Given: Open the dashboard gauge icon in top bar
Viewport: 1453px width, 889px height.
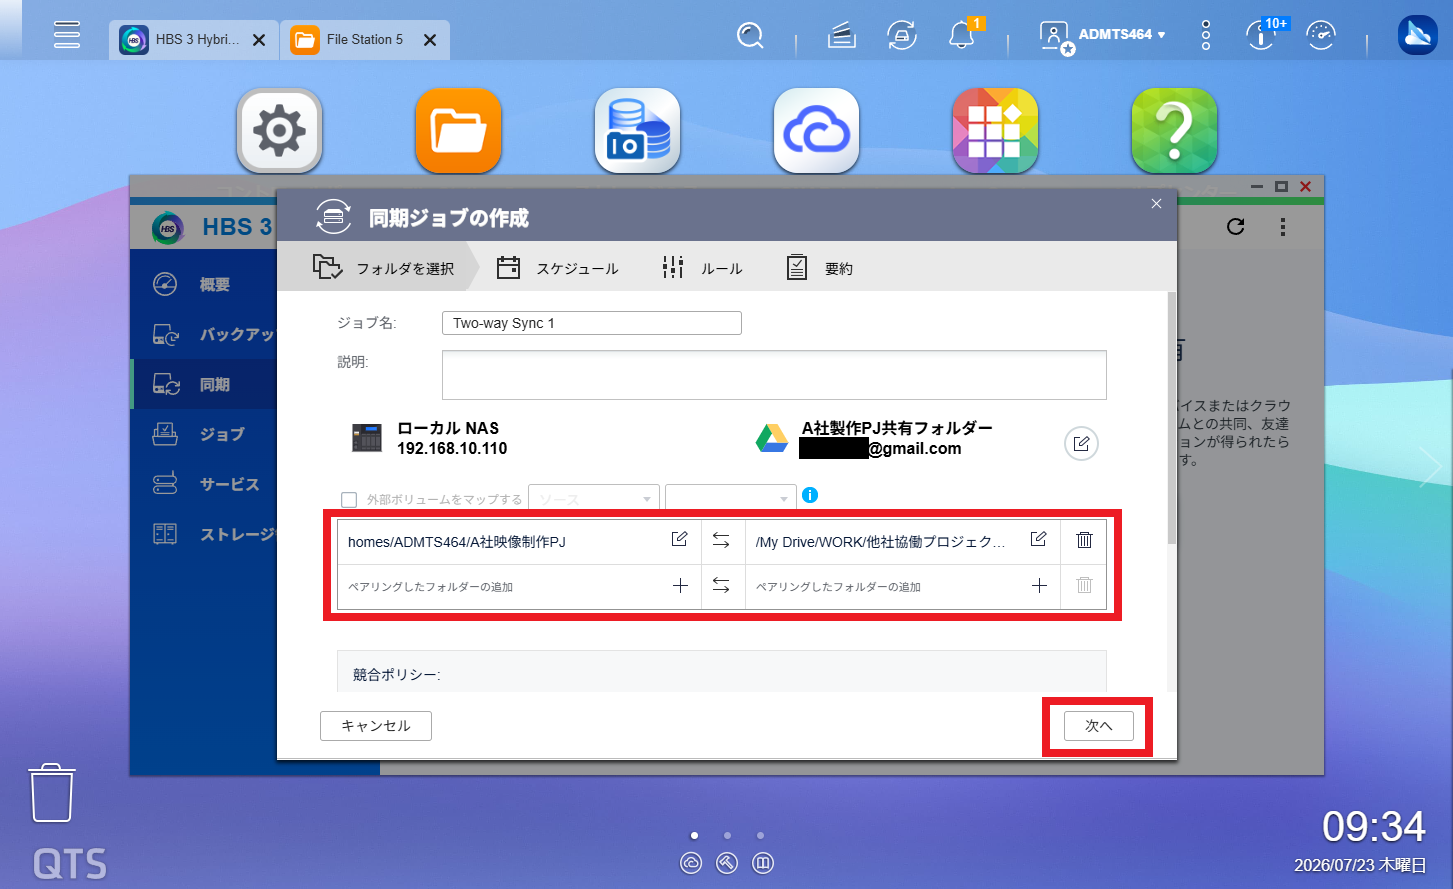Looking at the screenshot, I should click(x=1321, y=36).
